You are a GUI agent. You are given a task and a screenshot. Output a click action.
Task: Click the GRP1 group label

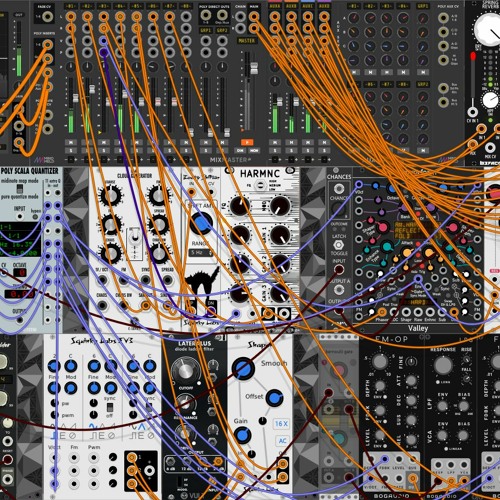(206, 30)
